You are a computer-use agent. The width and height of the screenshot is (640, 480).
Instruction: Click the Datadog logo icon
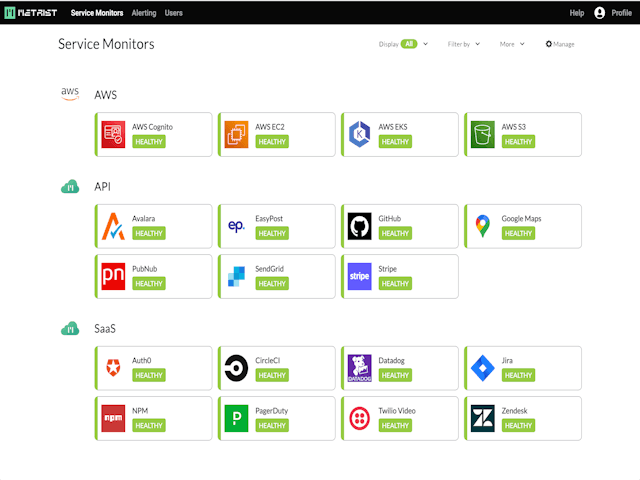pos(360,368)
